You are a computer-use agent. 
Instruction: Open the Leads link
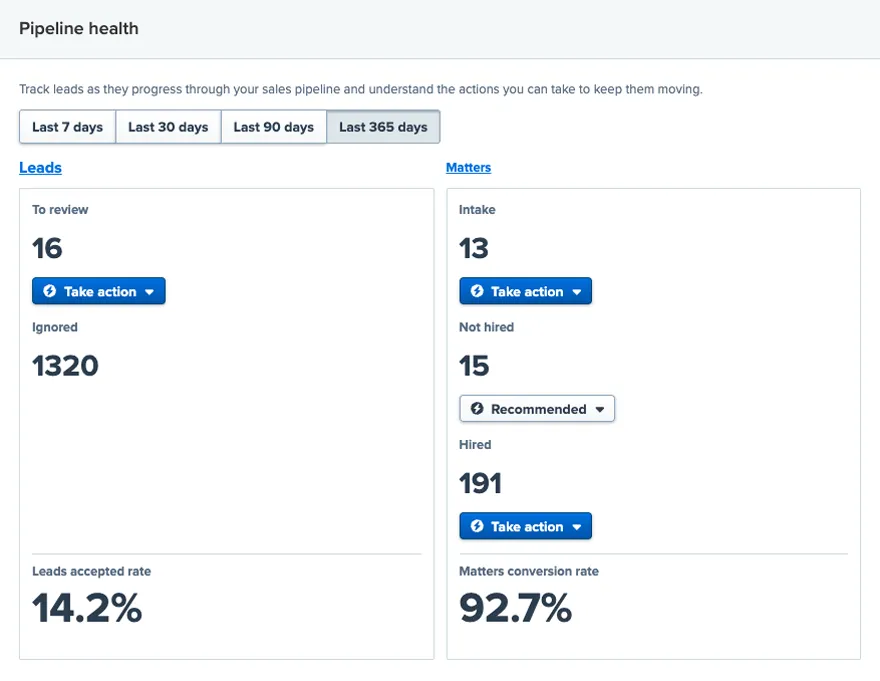(40, 168)
